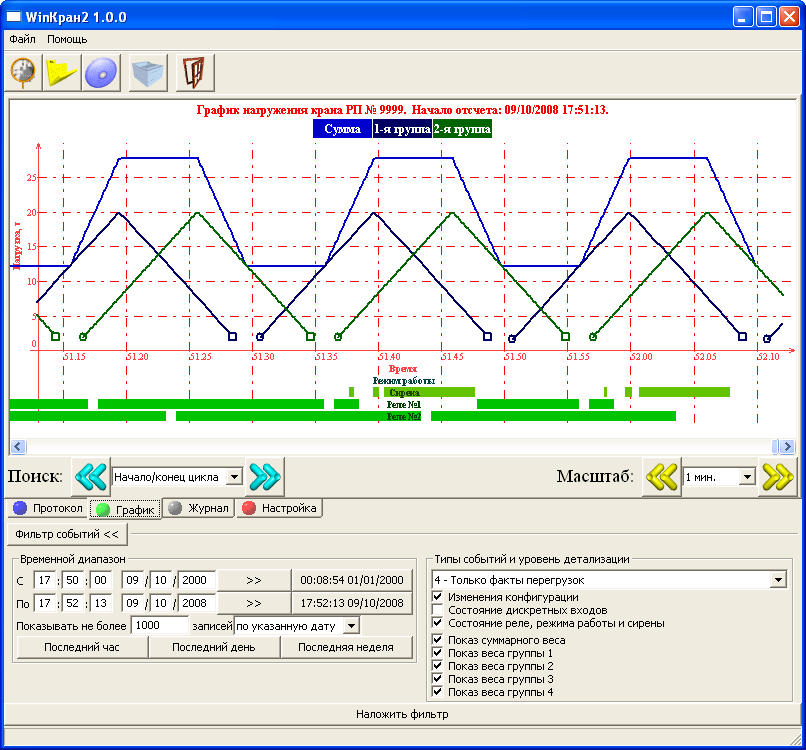Open the 1 мин. scale dropdown
806x750 pixels.
[x=747, y=477]
